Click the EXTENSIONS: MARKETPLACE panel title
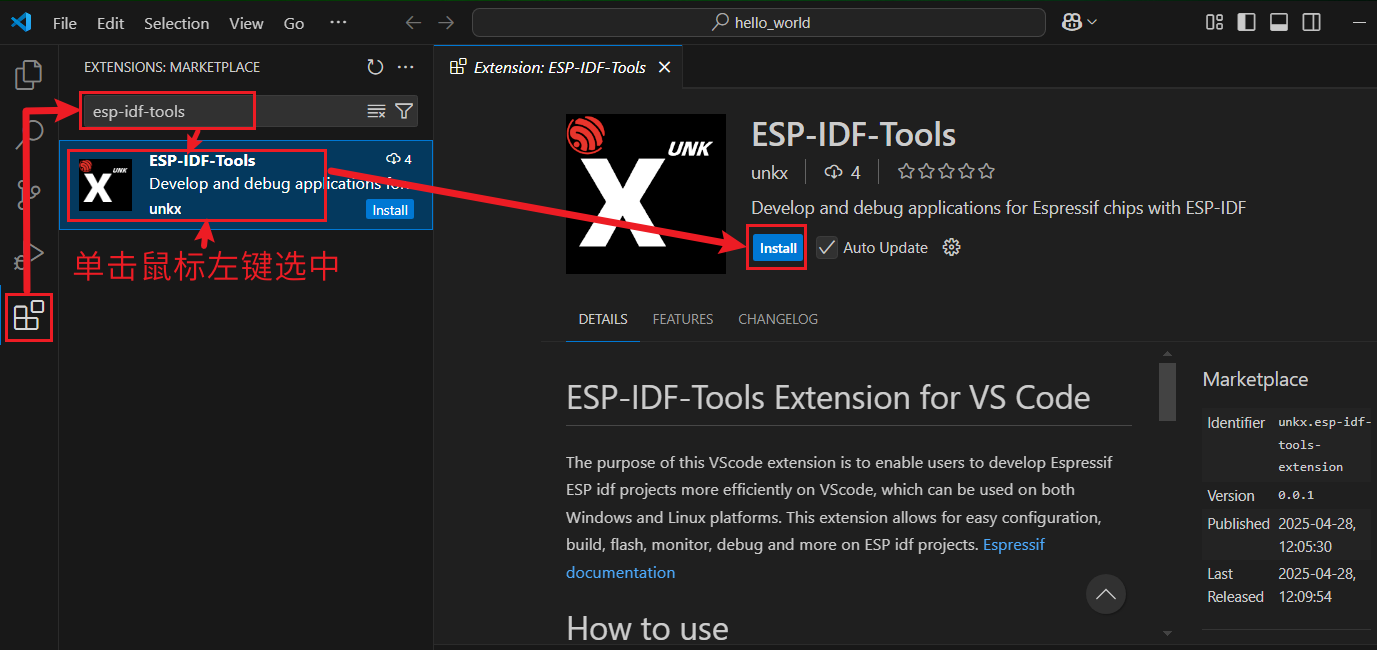Screen dimensions: 1377x650 click(172, 67)
